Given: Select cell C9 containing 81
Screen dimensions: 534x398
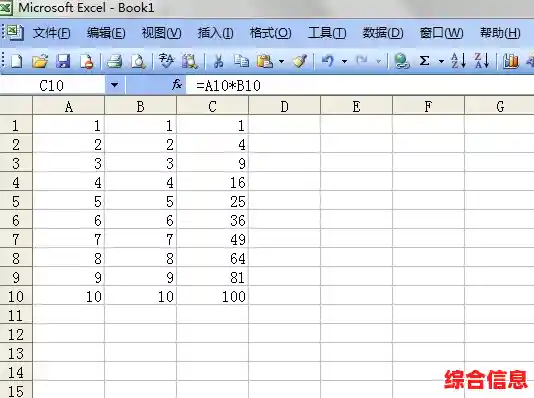Looking at the screenshot, I should [x=213, y=277].
